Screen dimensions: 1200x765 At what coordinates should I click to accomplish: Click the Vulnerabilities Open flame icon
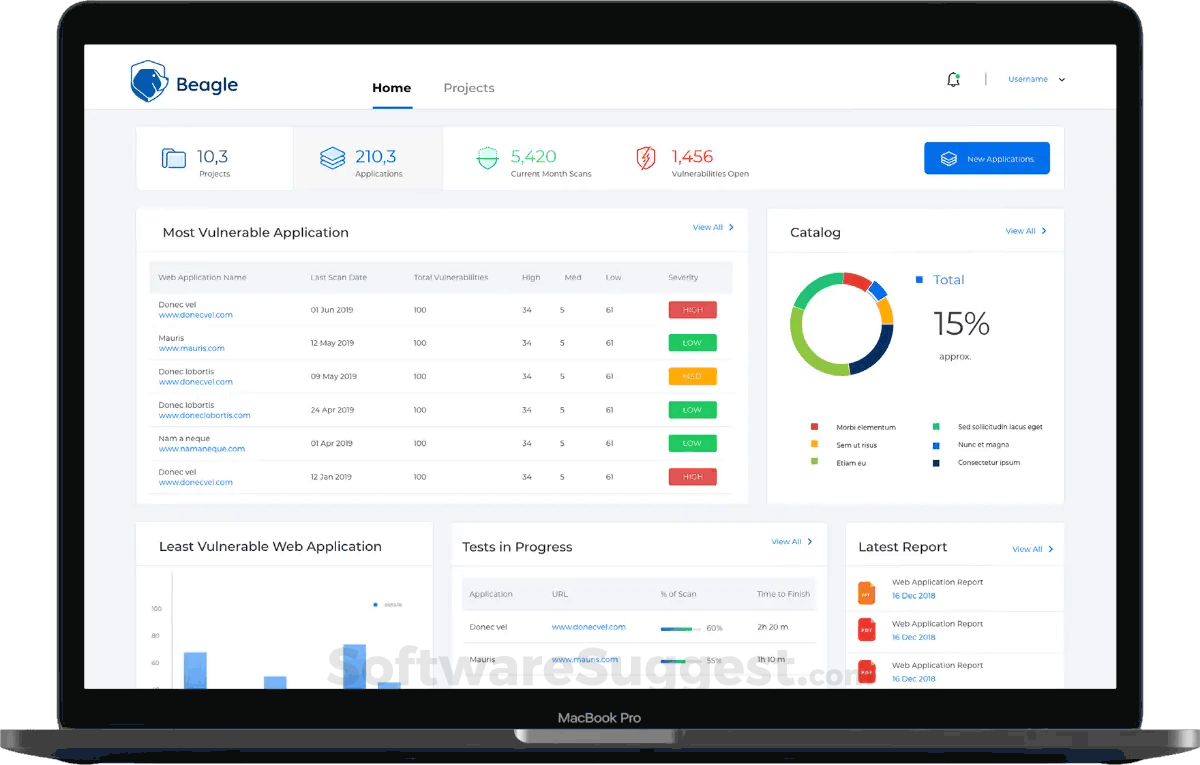(x=645, y=157)
